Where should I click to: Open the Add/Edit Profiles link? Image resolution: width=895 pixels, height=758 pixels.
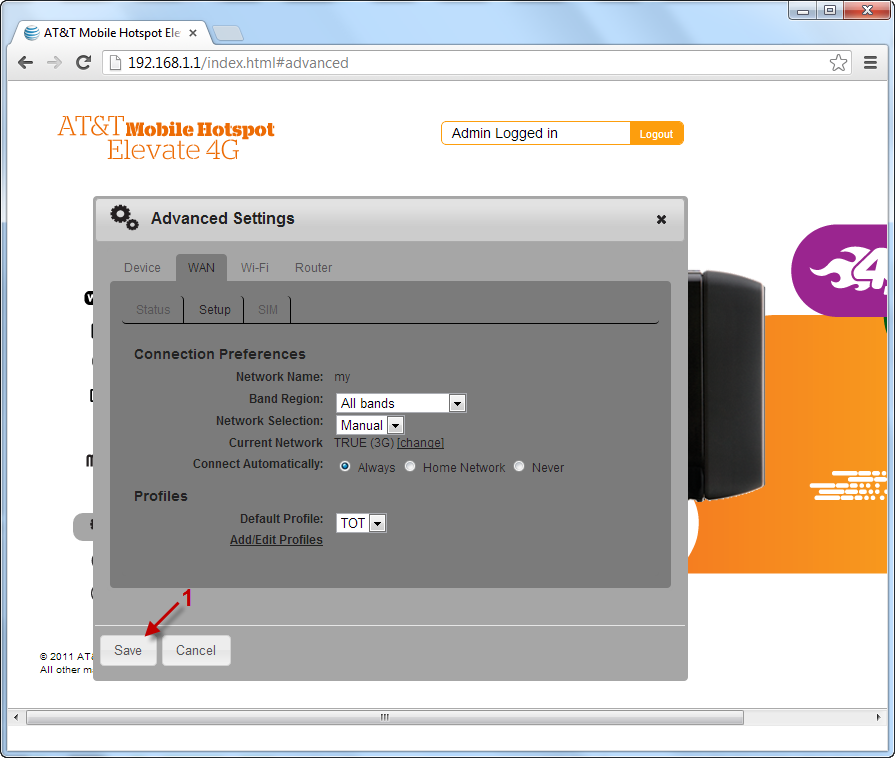[x=276, y=540]
